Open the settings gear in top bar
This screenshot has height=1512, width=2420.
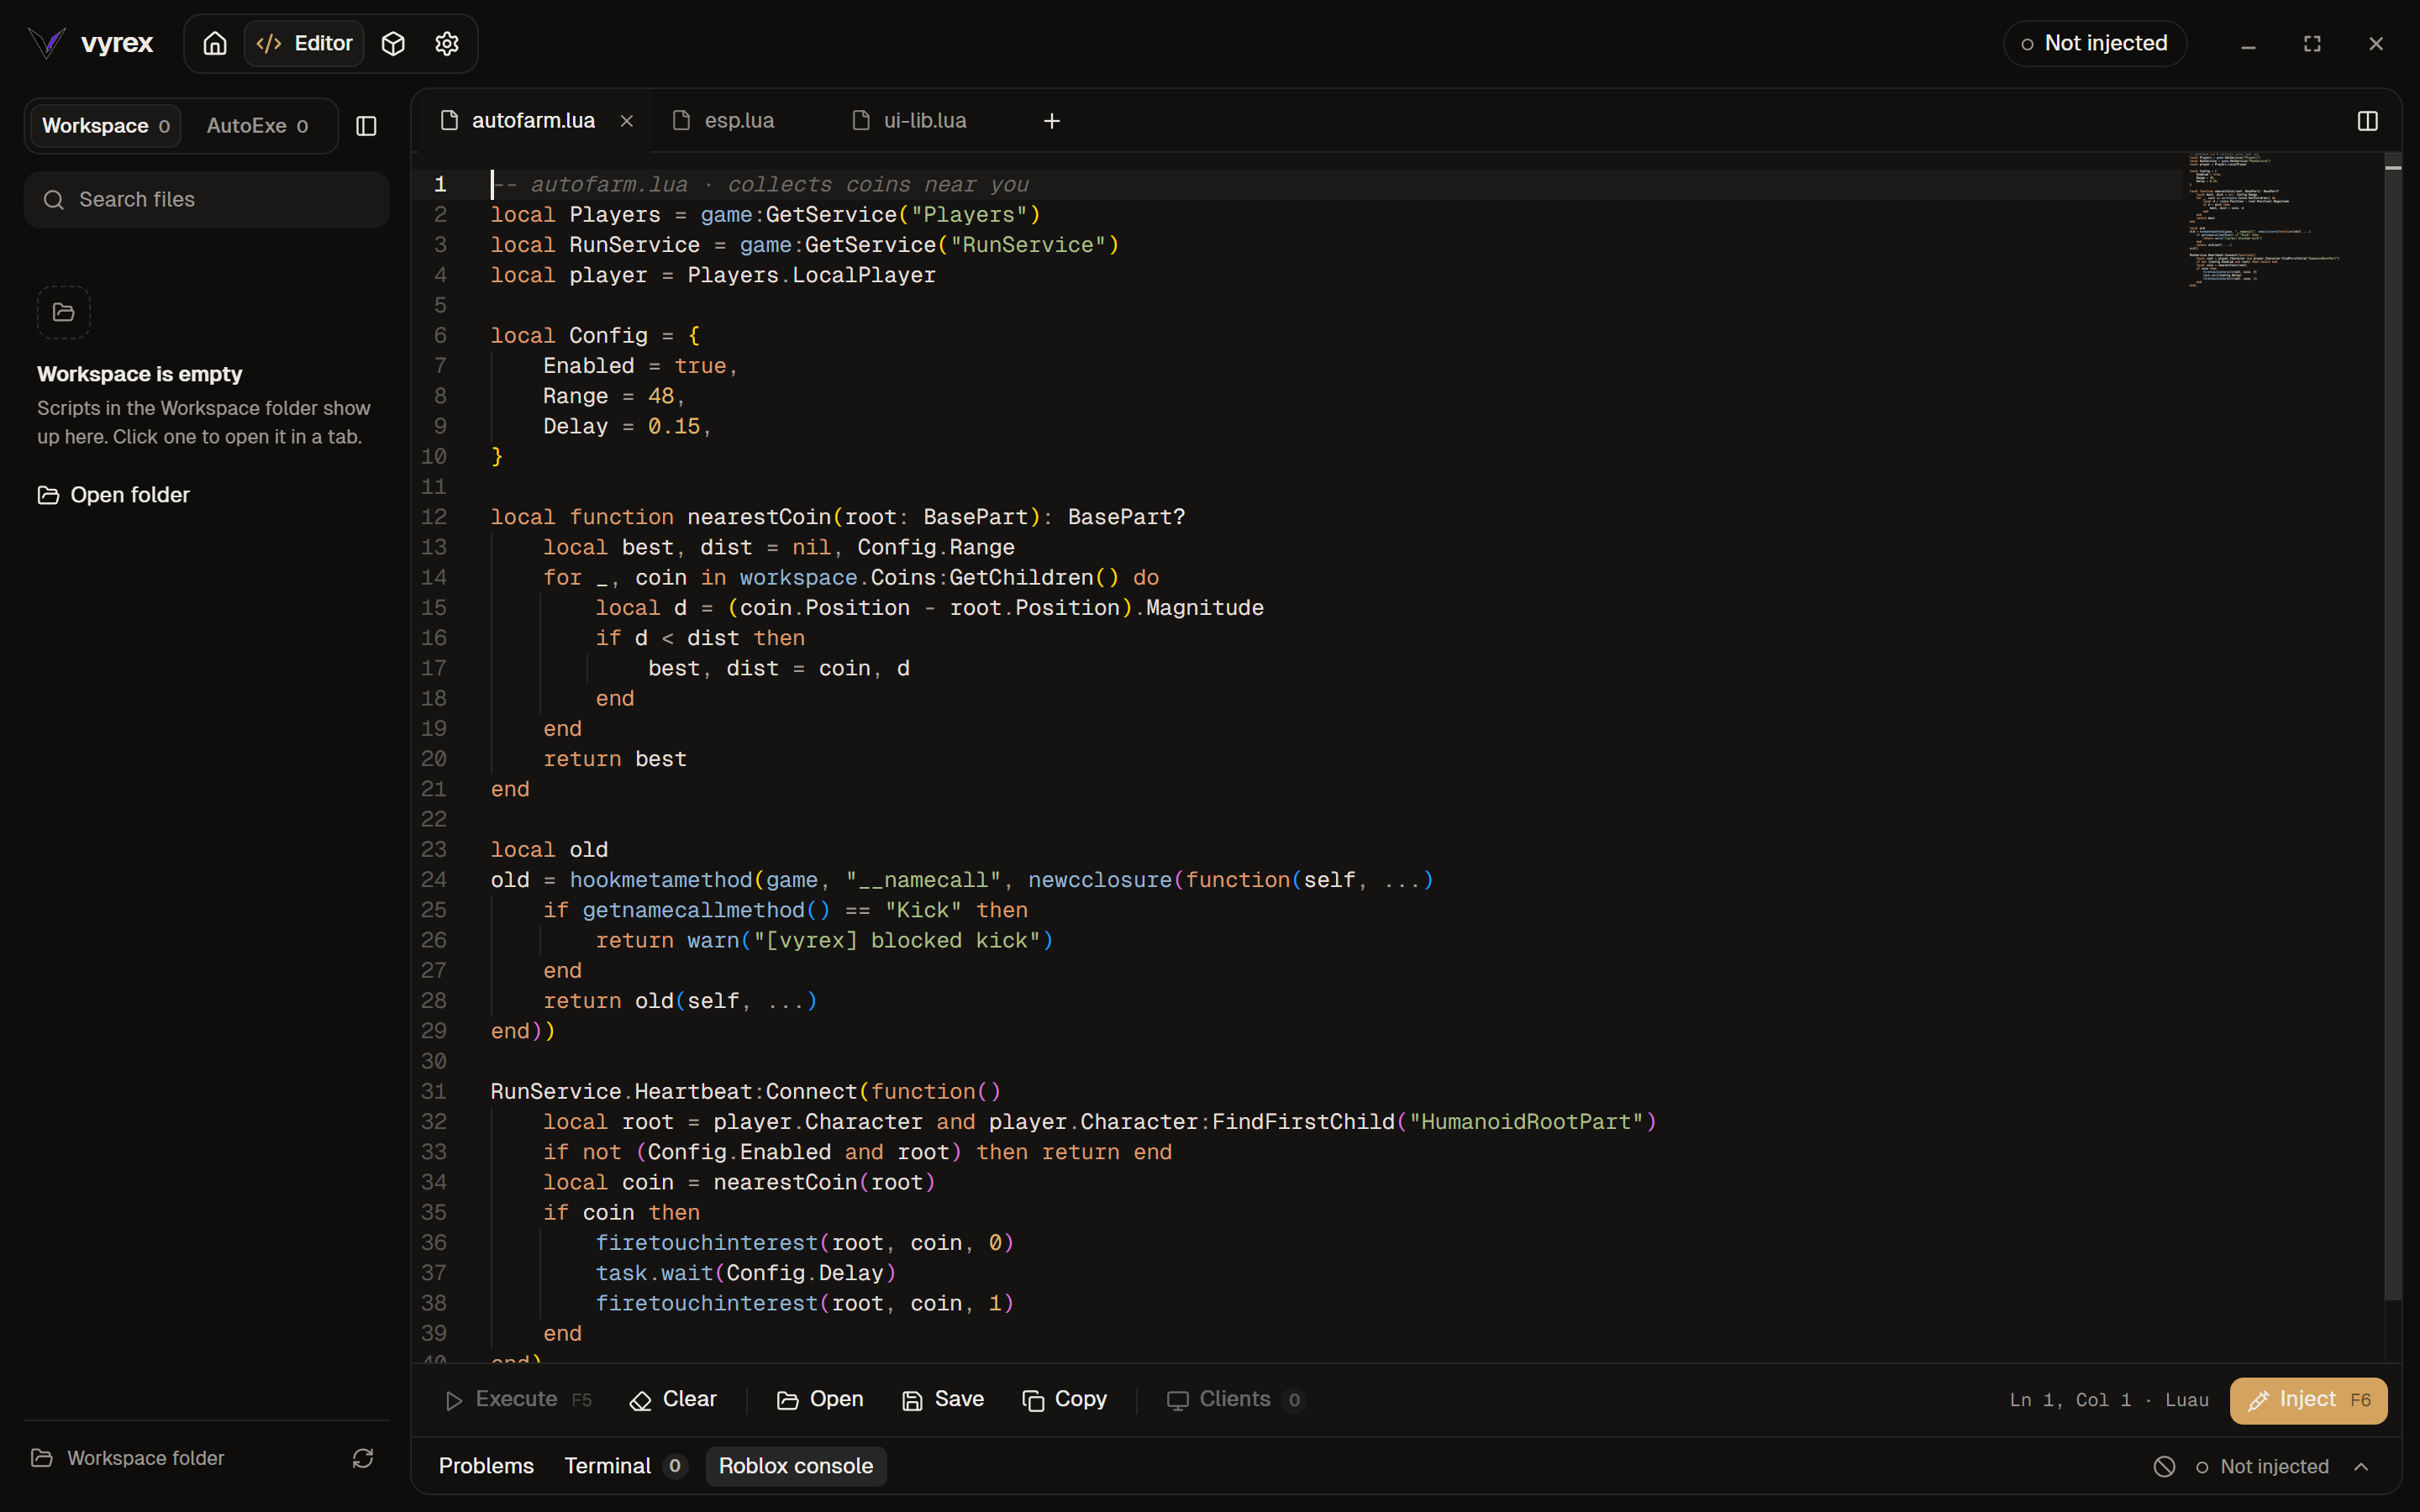click(447, 43)
